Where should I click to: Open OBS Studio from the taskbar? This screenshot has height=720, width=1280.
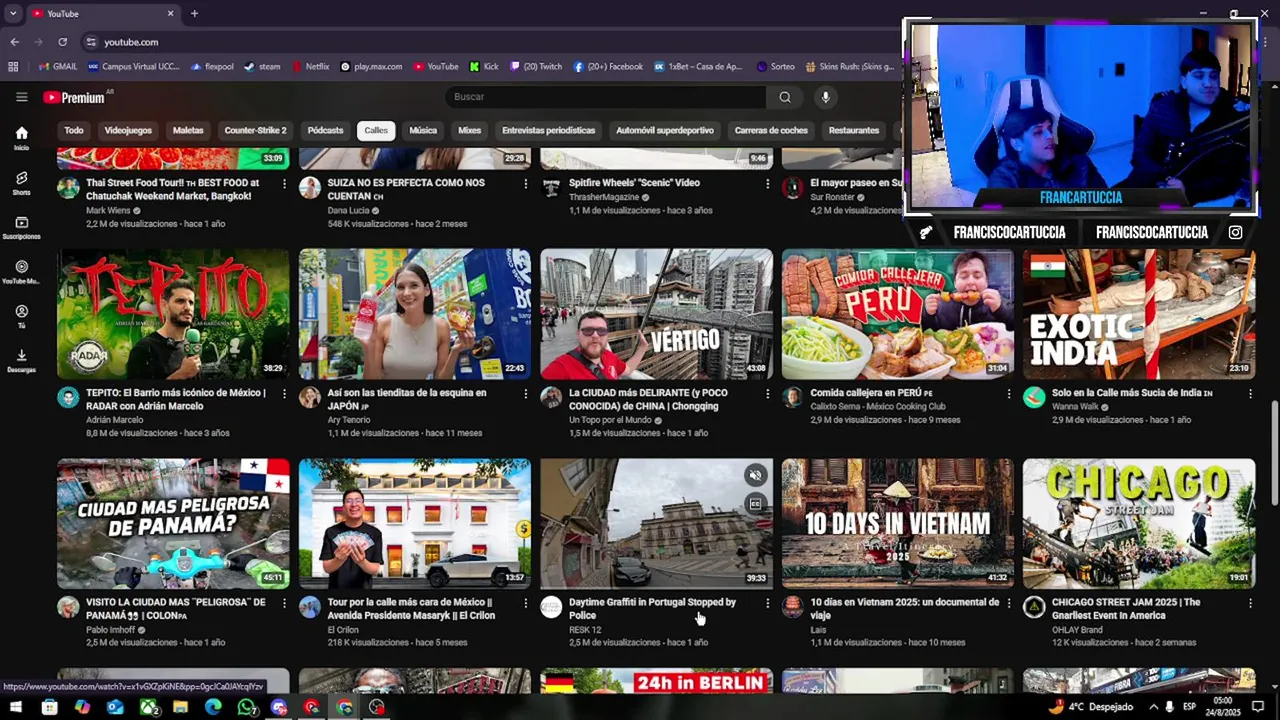[377, 707]
